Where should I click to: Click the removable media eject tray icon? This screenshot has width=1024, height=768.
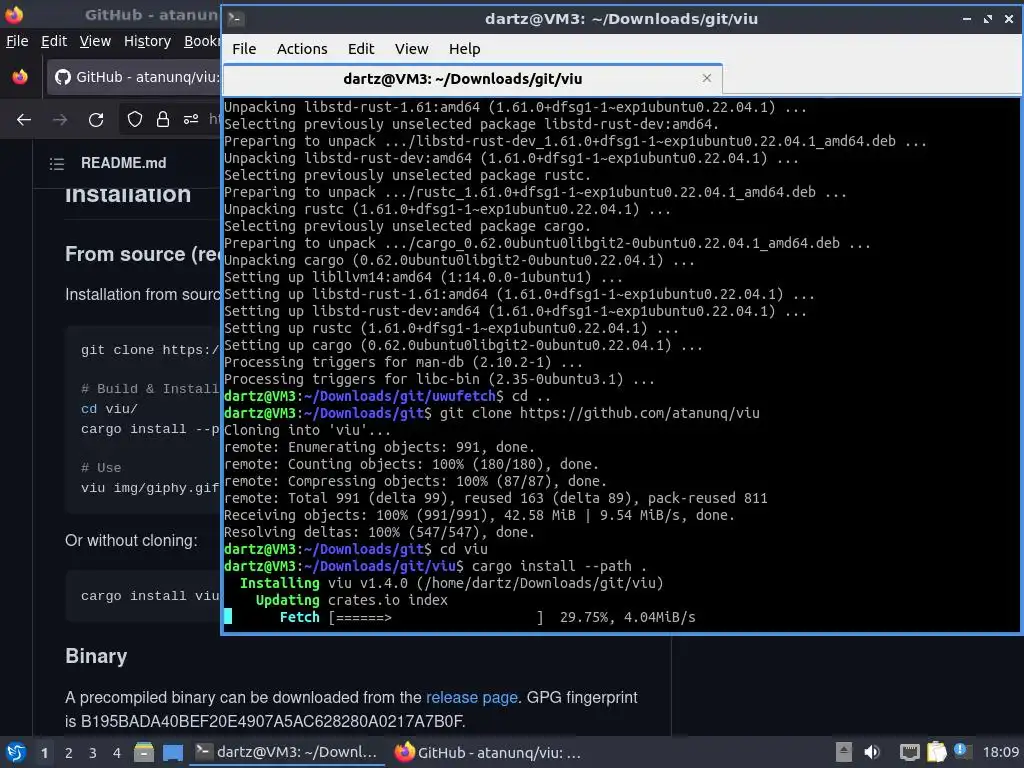(844, 752)
